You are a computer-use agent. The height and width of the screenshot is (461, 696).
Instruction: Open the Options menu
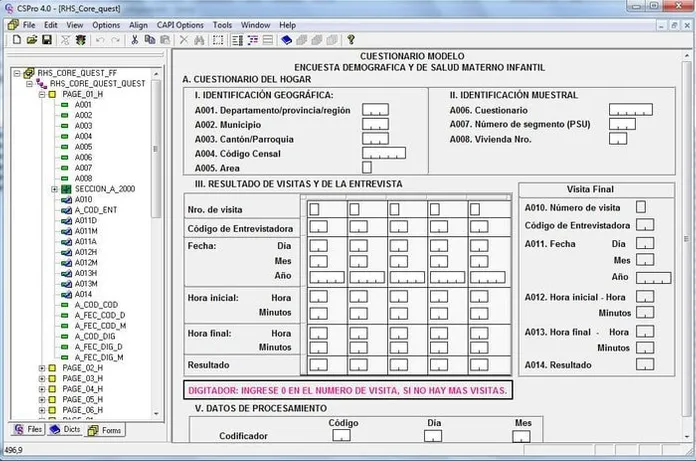coord(106,25)
